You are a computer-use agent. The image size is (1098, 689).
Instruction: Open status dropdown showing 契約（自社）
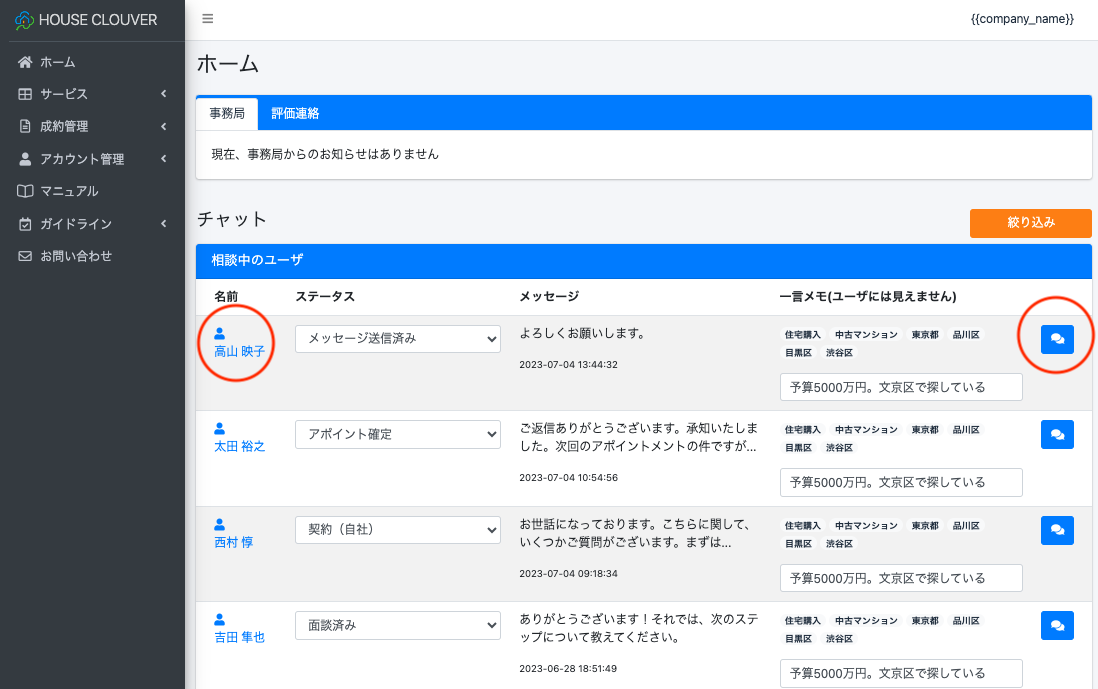397,530
